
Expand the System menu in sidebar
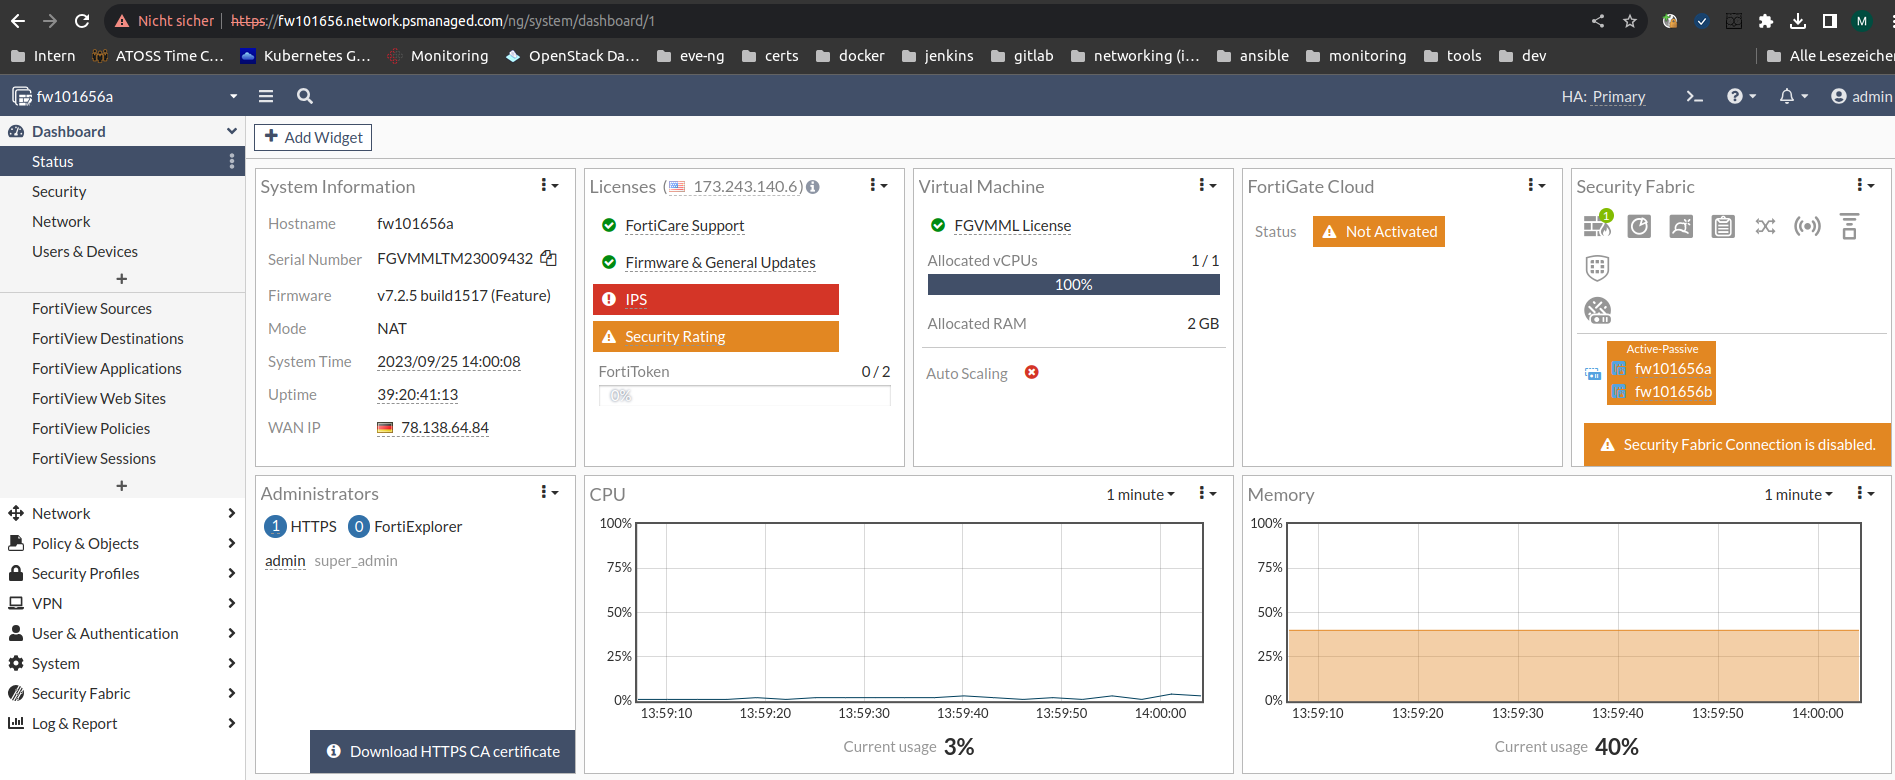[122, 663]
